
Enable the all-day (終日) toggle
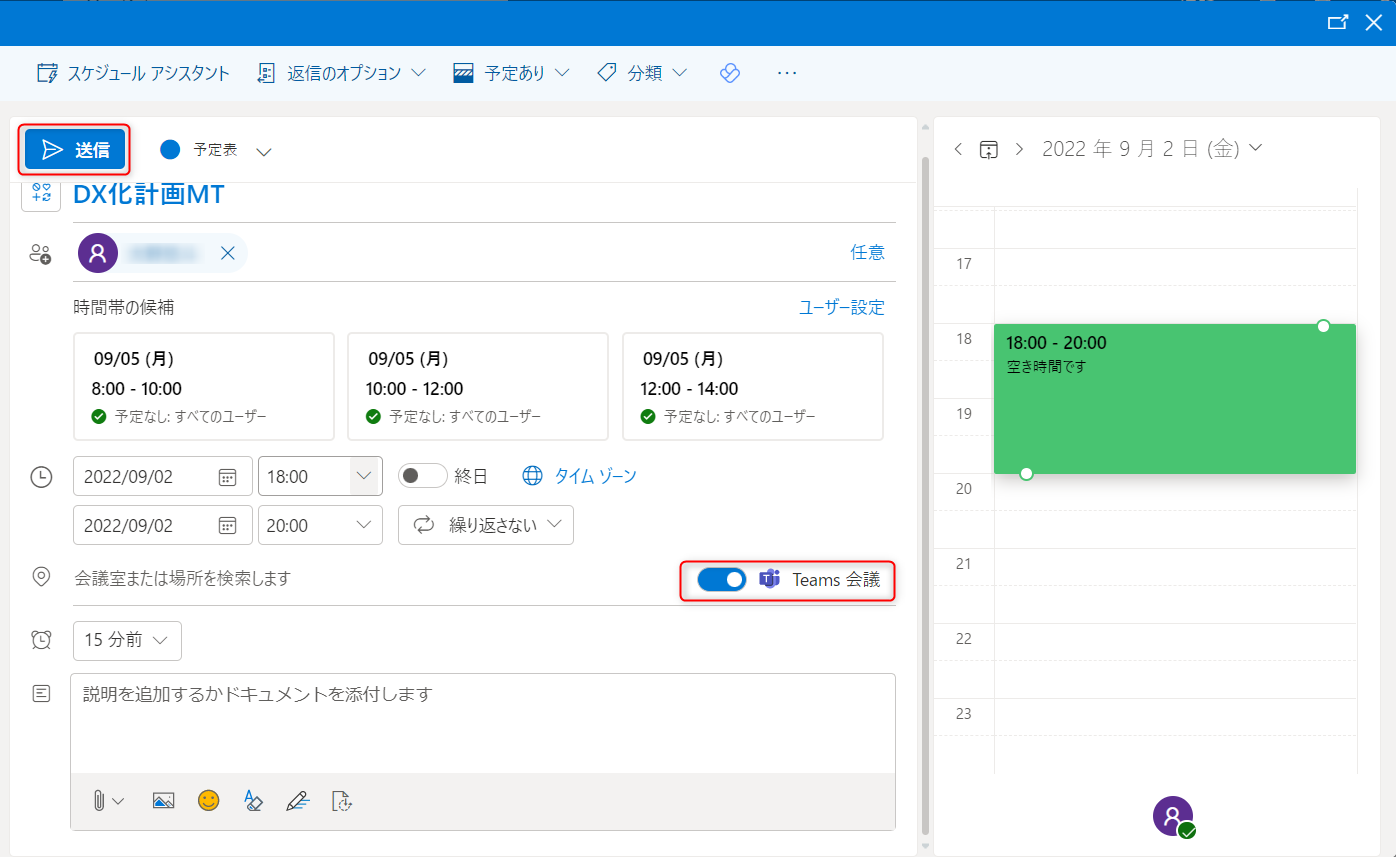pos(422,476)
